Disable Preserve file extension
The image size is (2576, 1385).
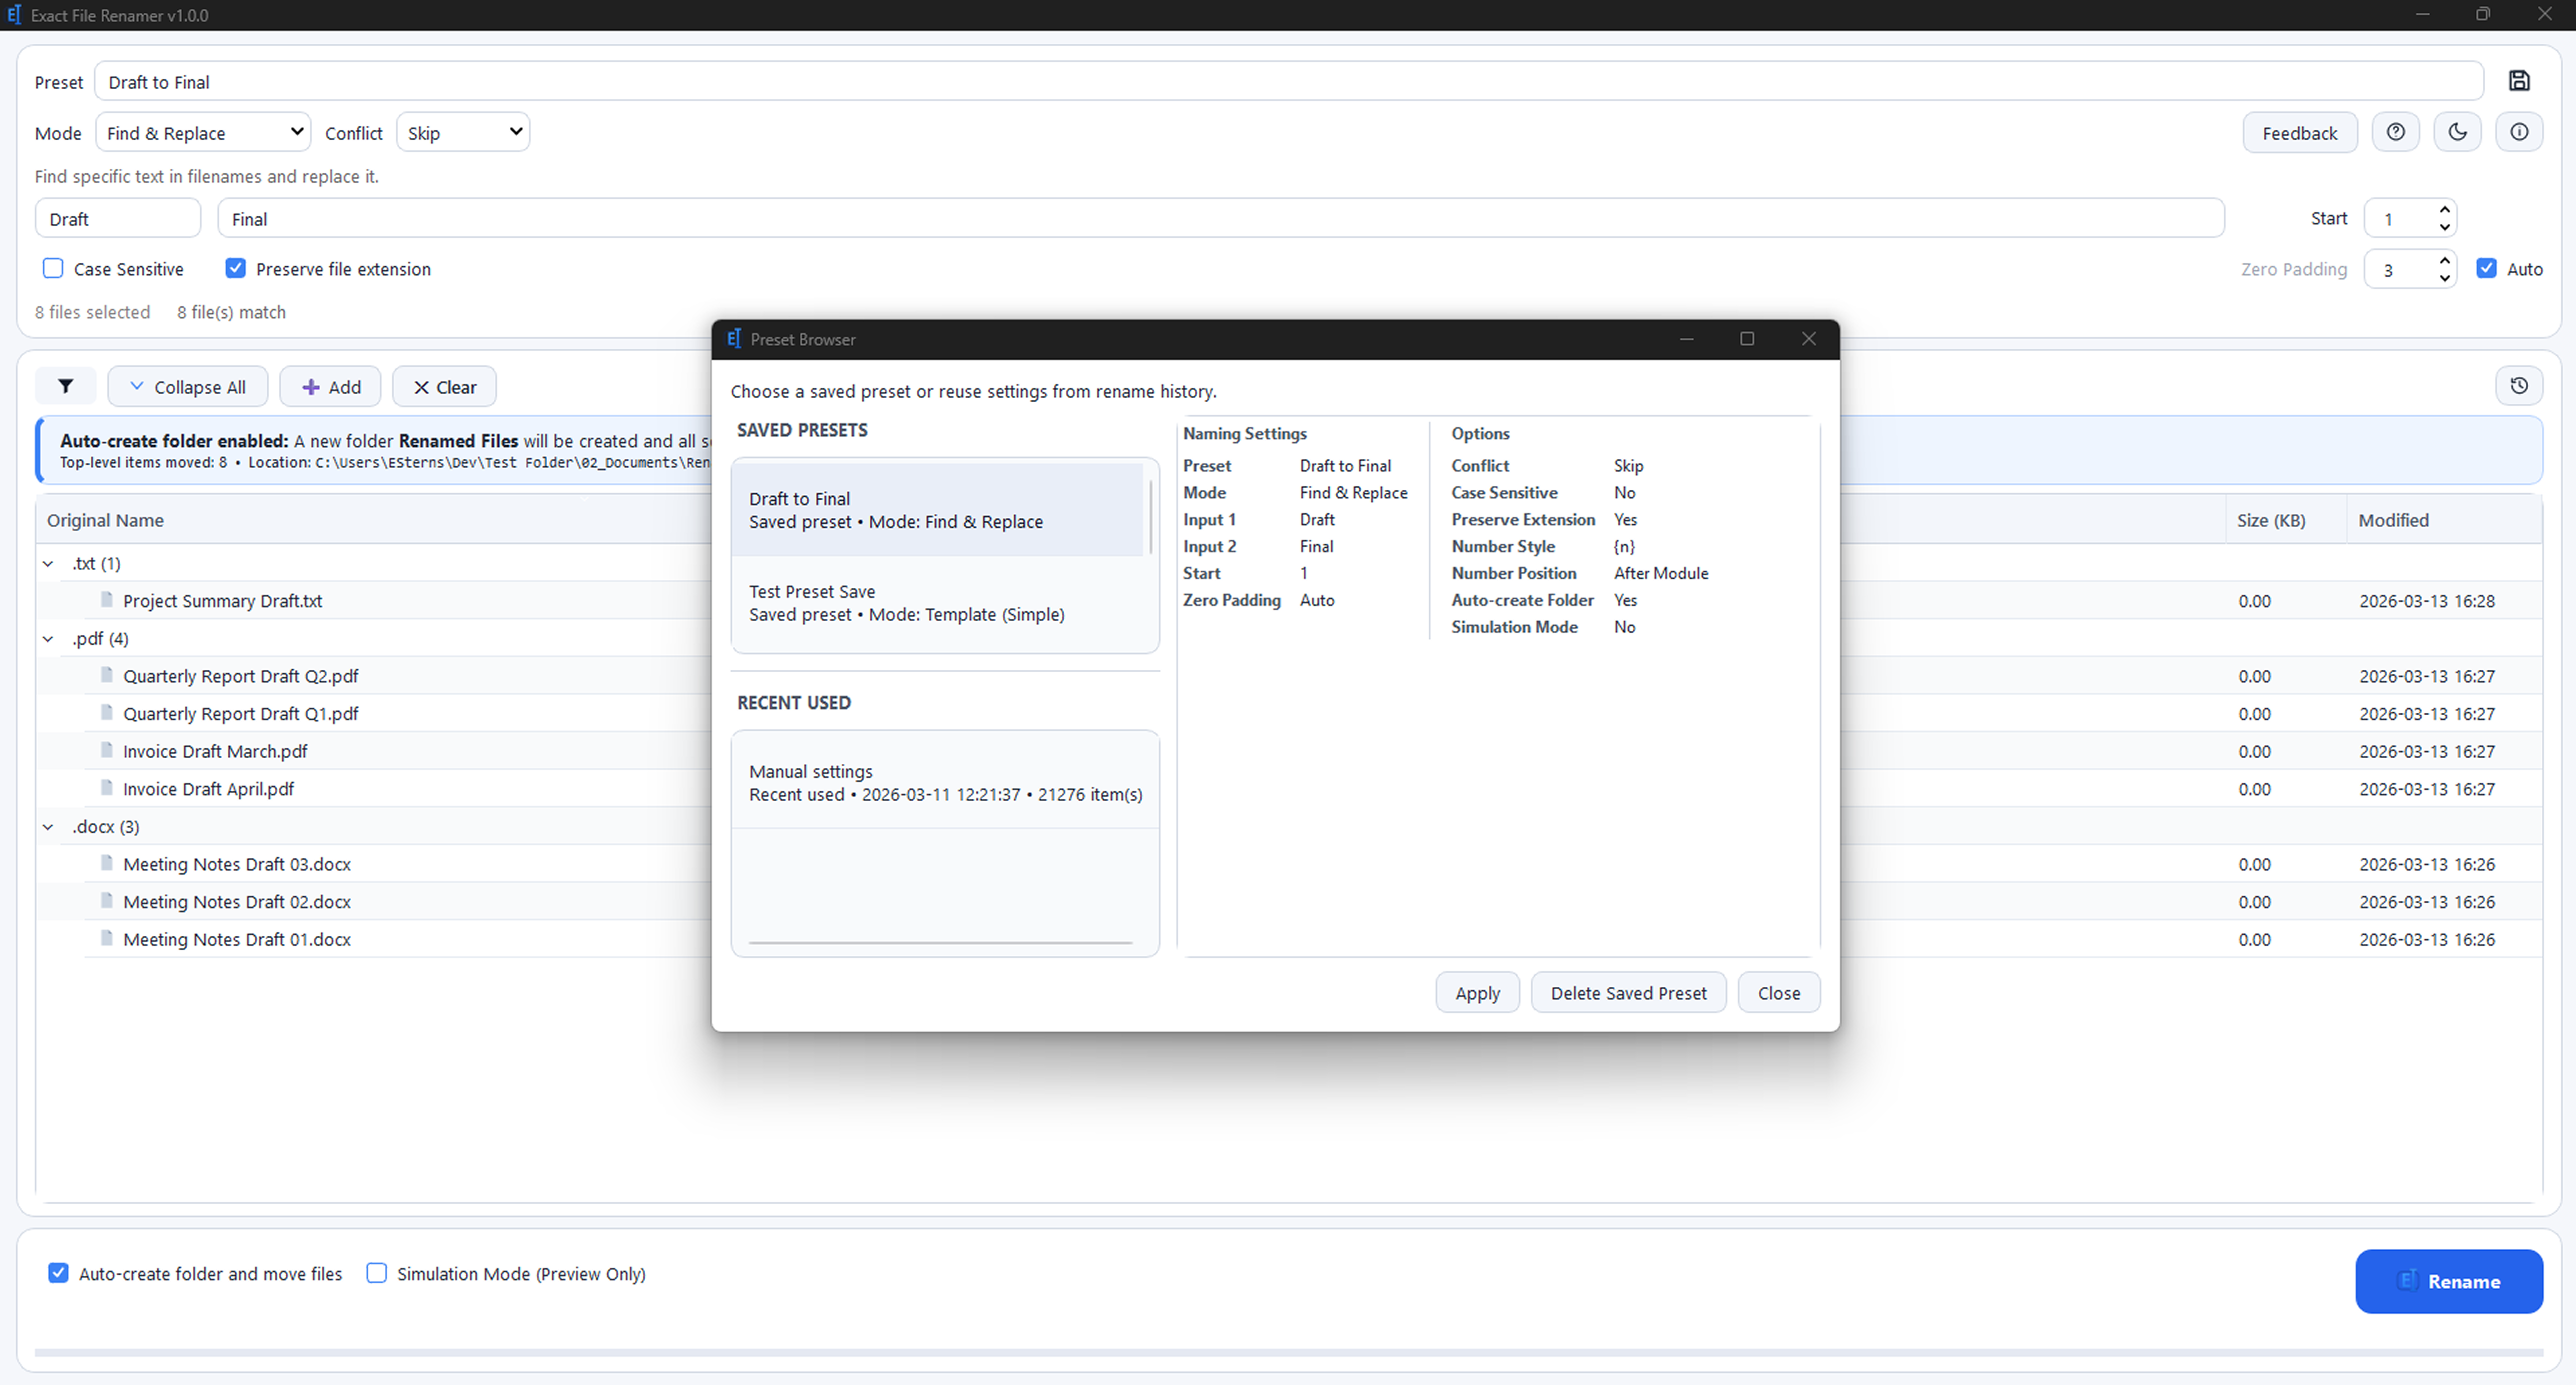[235, 268]
